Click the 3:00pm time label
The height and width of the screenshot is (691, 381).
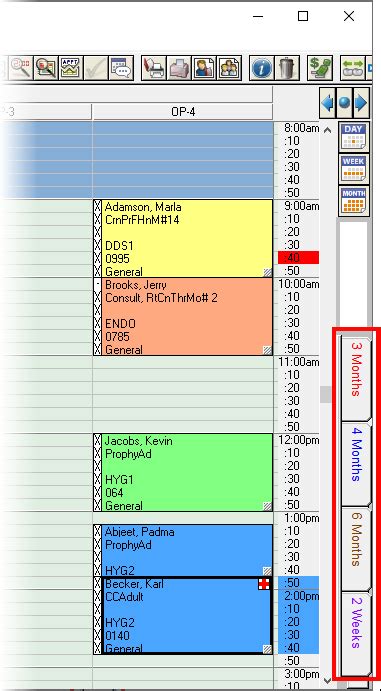pyautogui.click(x=301, y=674)
